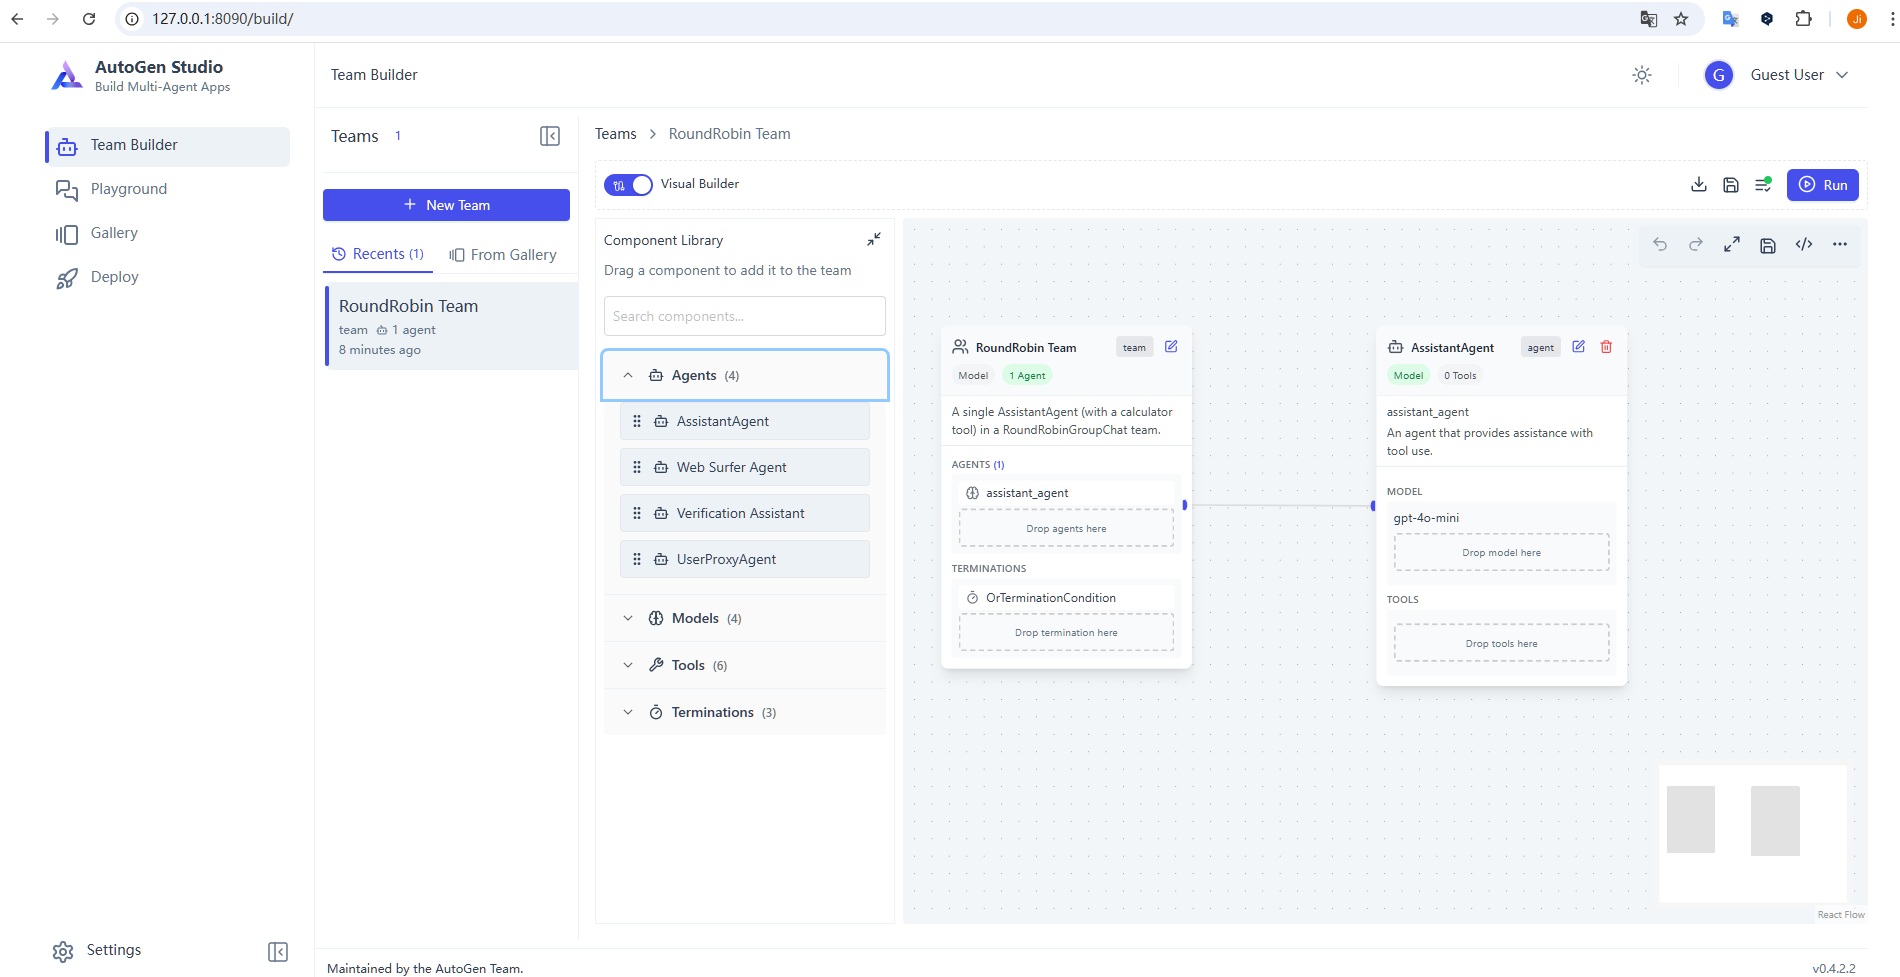Open browser extensions puzzle icon
Image resolution: width=1900 pixels, height=977 pixels.
click(x=1803, y=19)
